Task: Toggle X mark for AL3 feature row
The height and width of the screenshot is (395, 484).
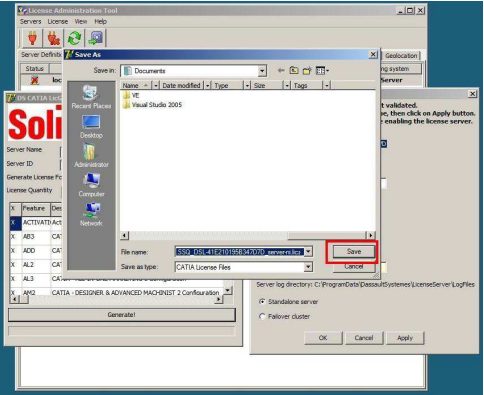Action: click(15, 278)
